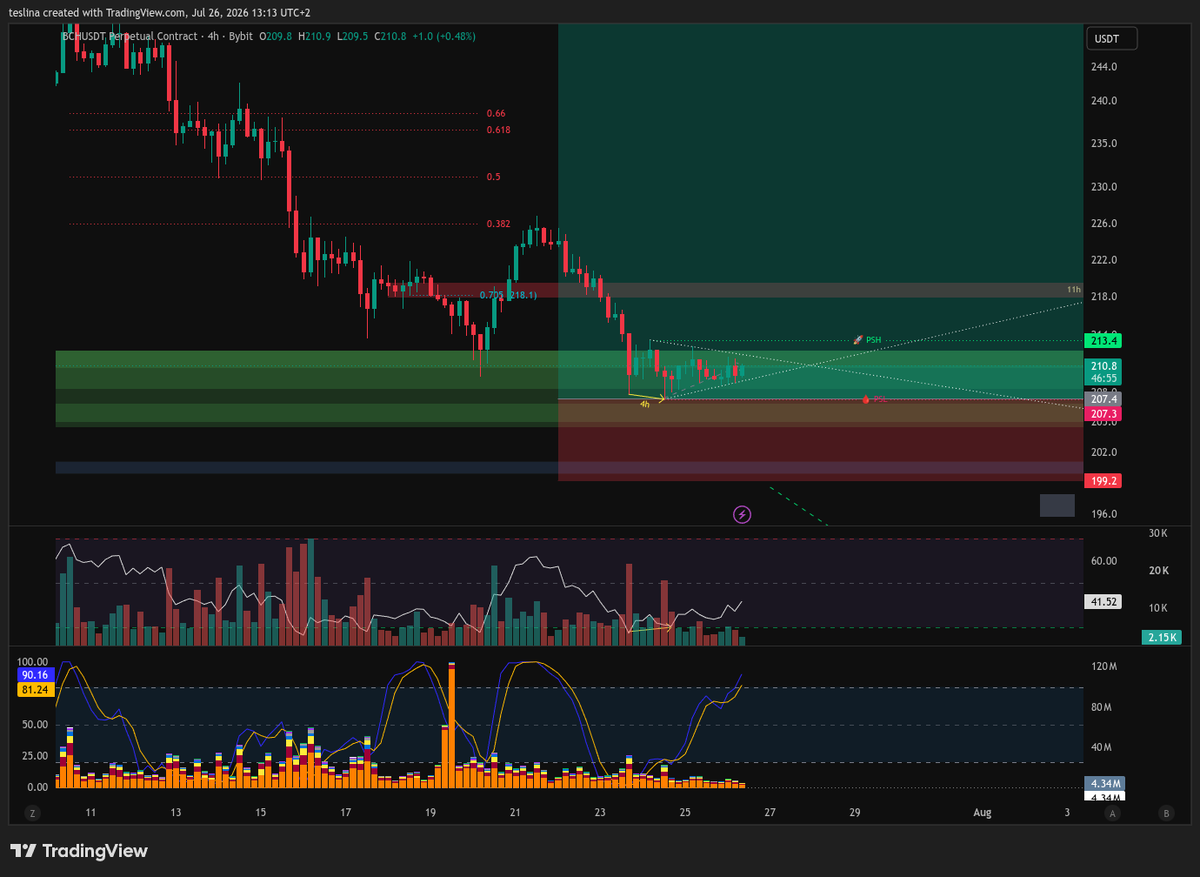Select the pink 207.3 price label
The height and width of the screenshot is (877, 1200).
[1104, 413]
